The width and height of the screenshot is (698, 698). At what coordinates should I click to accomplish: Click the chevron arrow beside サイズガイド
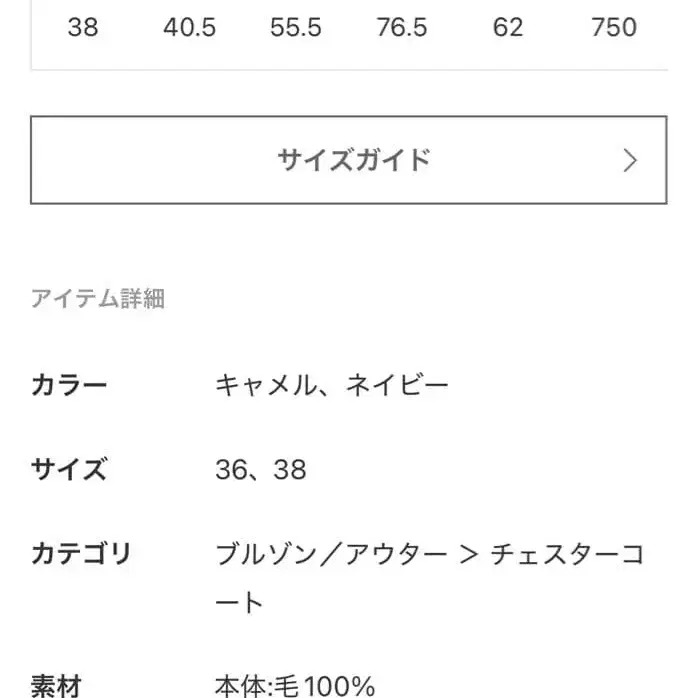pyautogui.click(x=629, y=160)
